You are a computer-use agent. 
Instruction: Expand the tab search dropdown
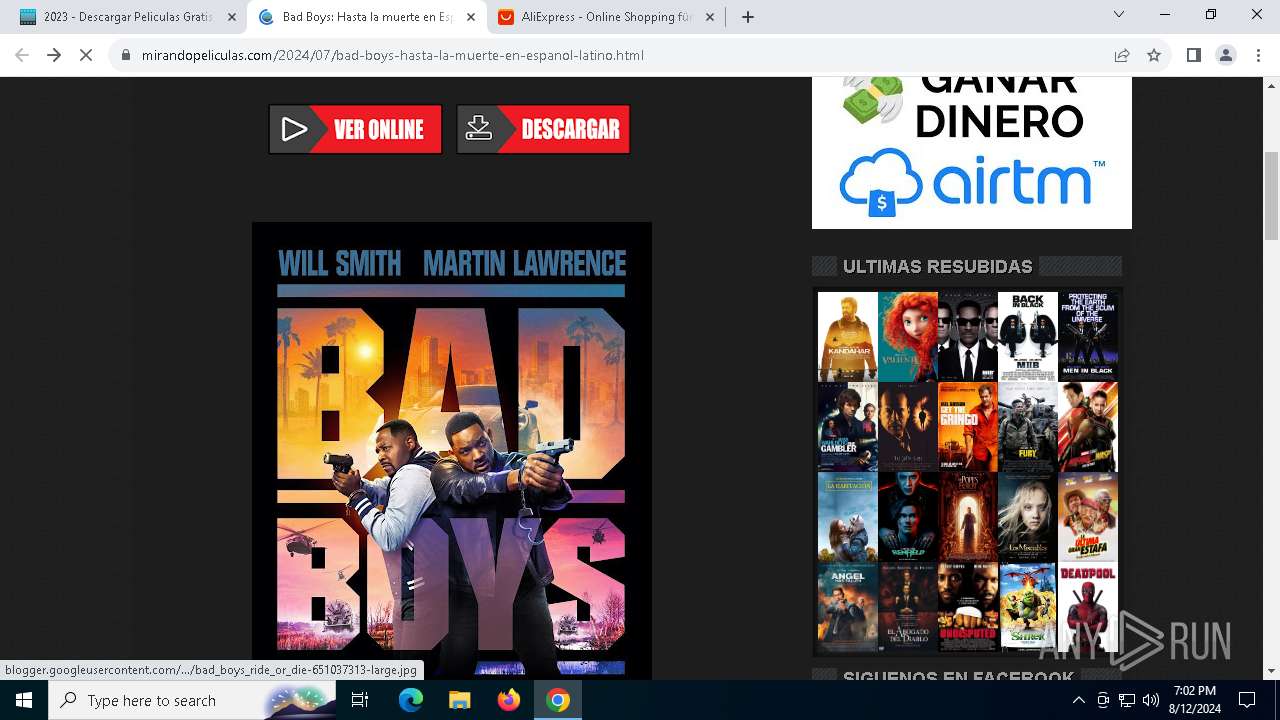click(x=1119, y=15)
